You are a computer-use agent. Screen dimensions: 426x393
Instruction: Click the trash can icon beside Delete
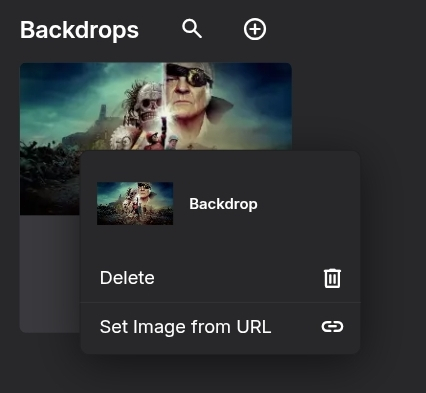332,278
